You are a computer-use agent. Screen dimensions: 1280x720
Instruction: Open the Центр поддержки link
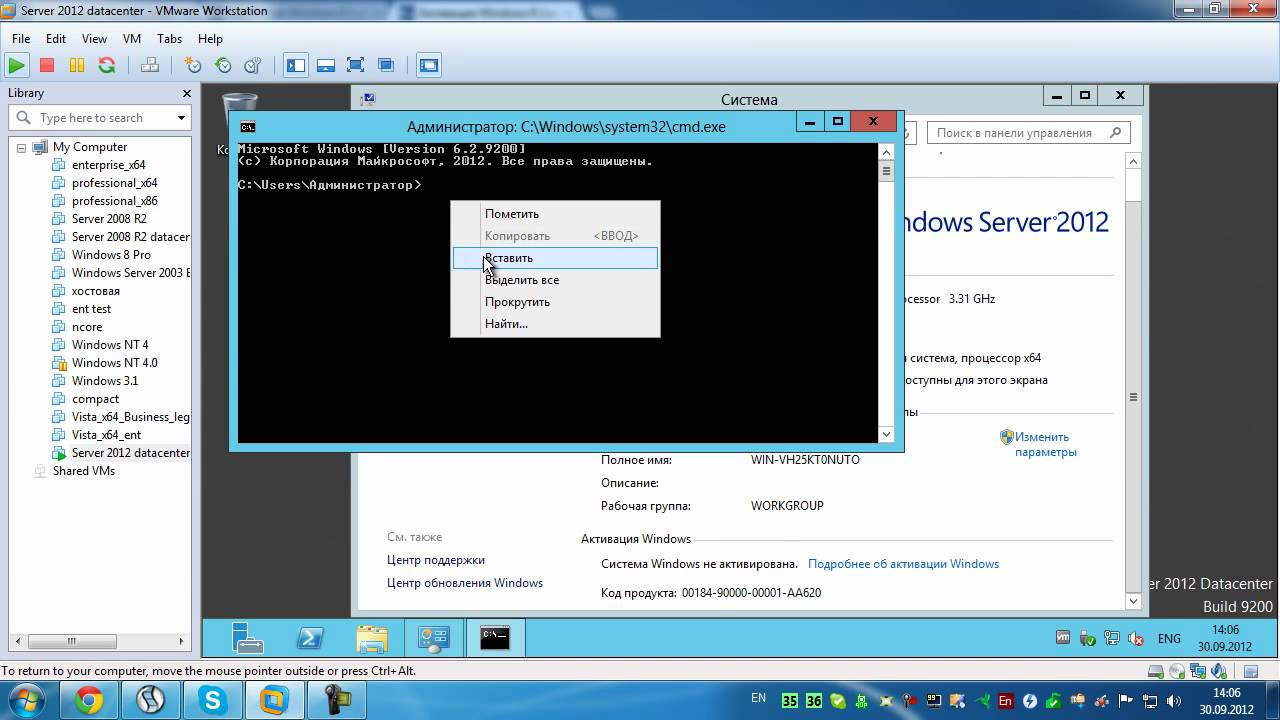coord(436,560)
